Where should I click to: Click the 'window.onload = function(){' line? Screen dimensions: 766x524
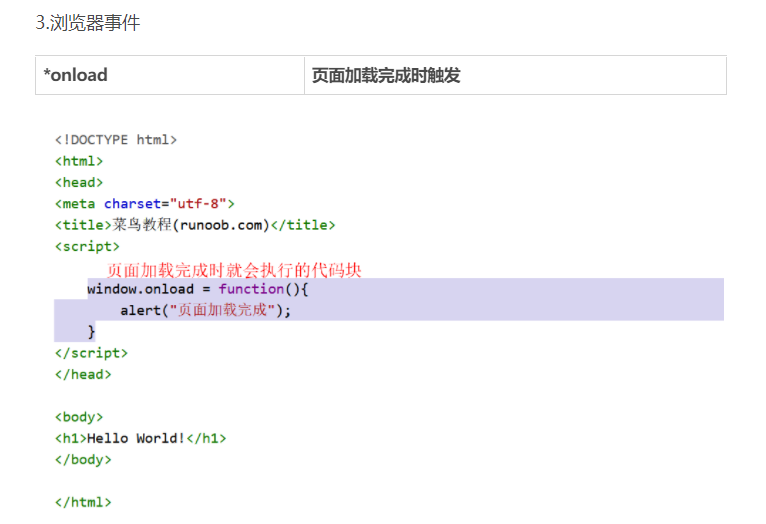[x=198, y=289]
